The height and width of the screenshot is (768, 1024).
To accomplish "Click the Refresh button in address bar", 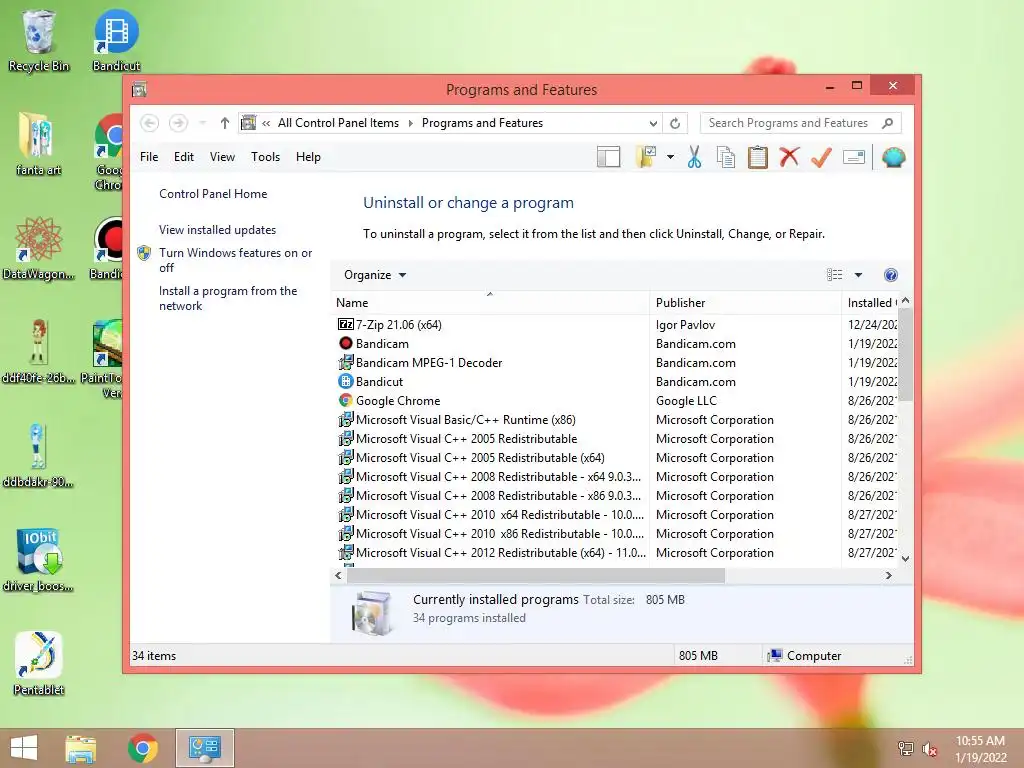I will (x=675, y=123).
